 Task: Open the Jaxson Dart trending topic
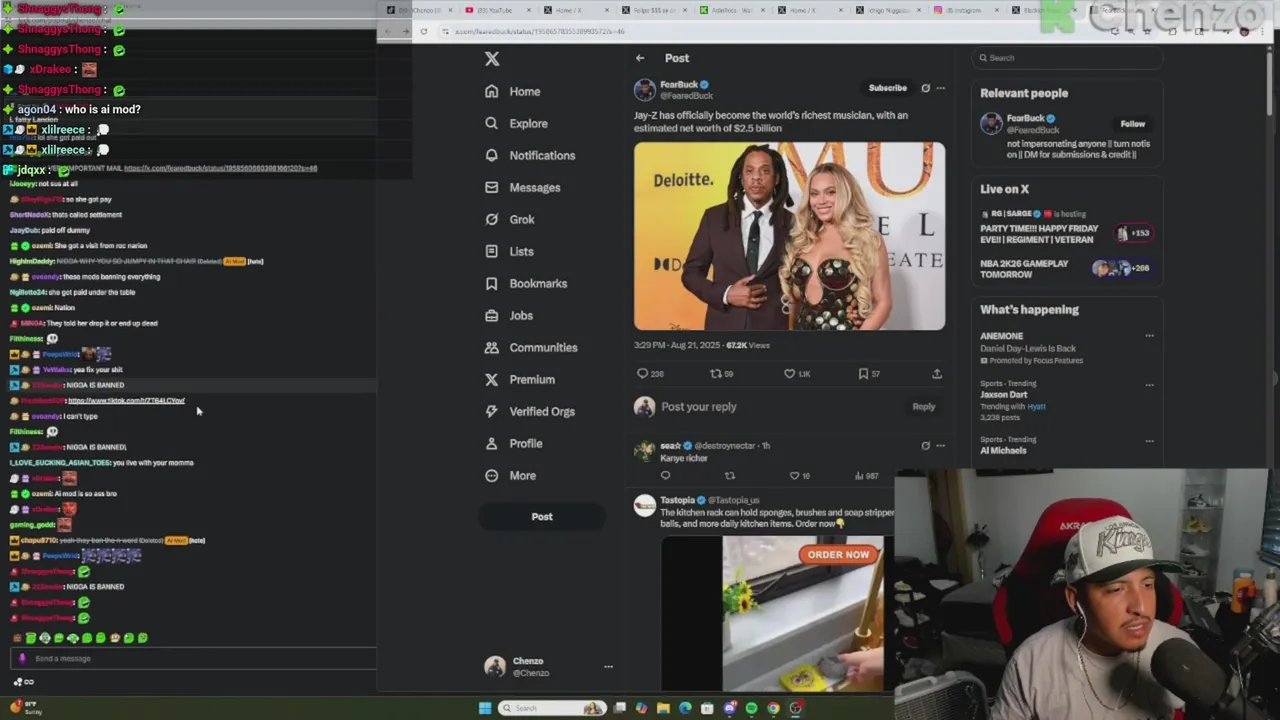pyautogui.click(x=1003, y=395)
